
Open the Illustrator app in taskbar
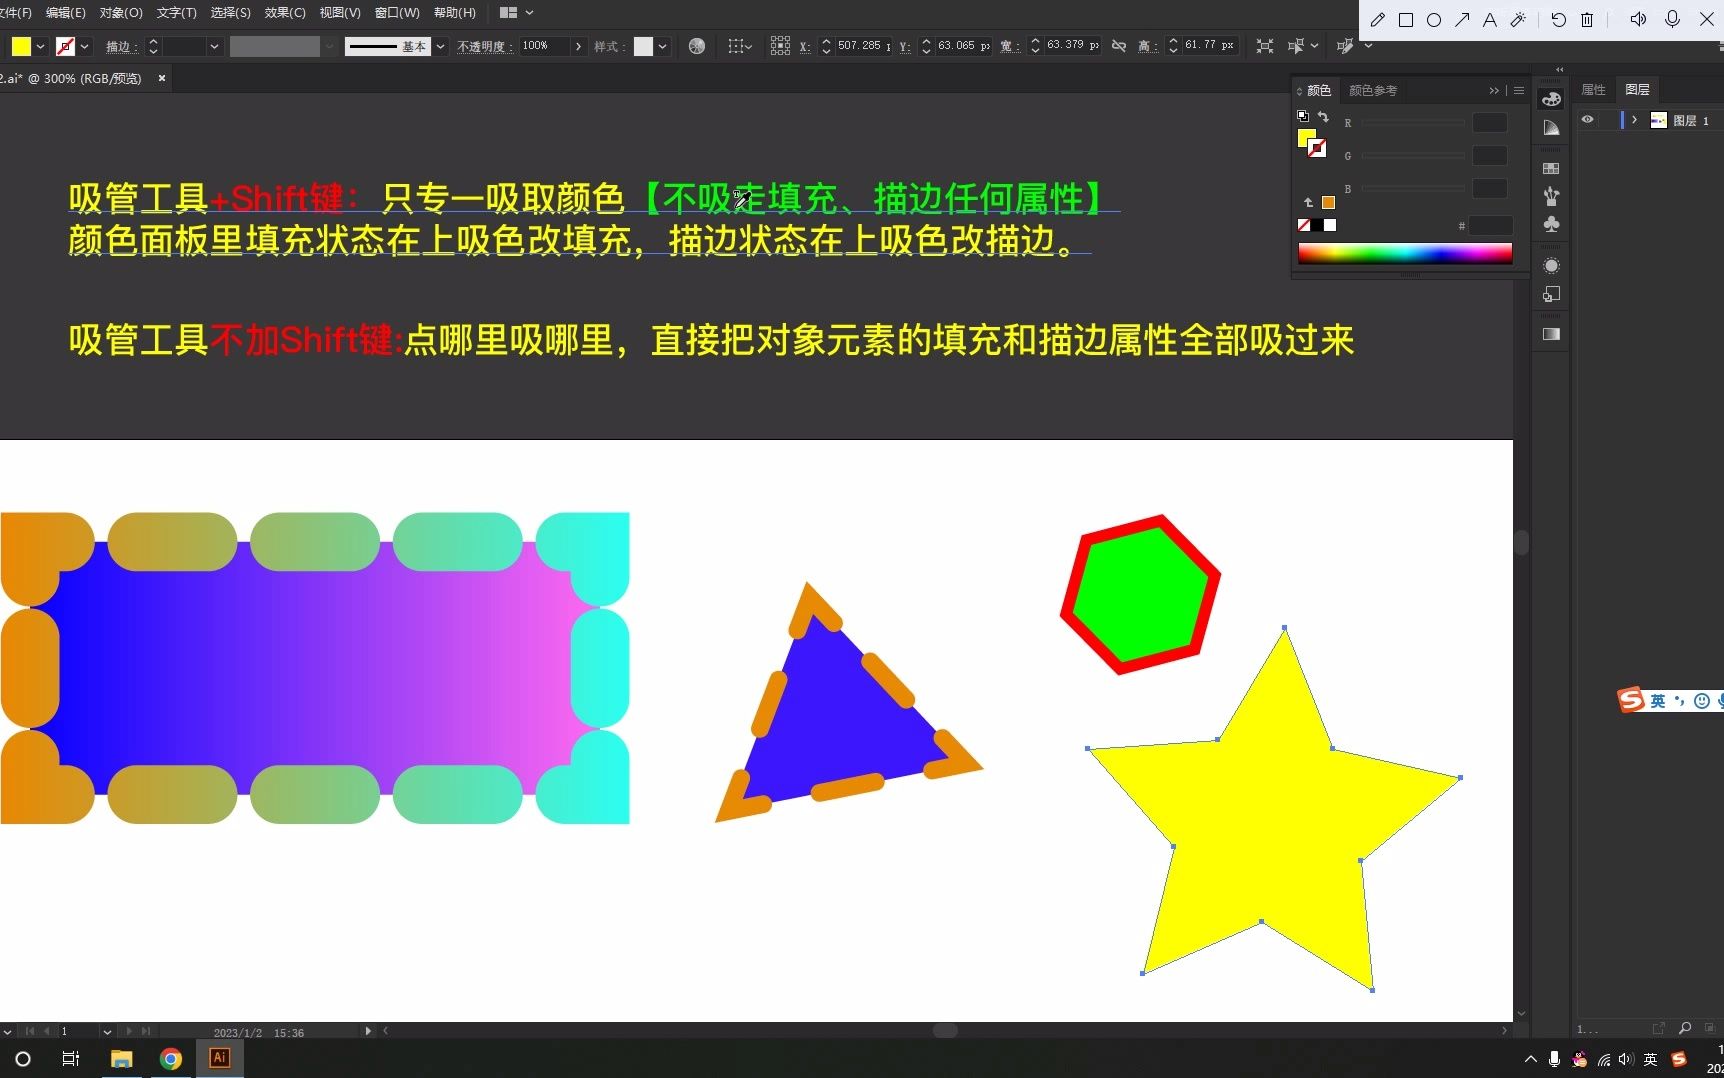[x=219, y=1058]
